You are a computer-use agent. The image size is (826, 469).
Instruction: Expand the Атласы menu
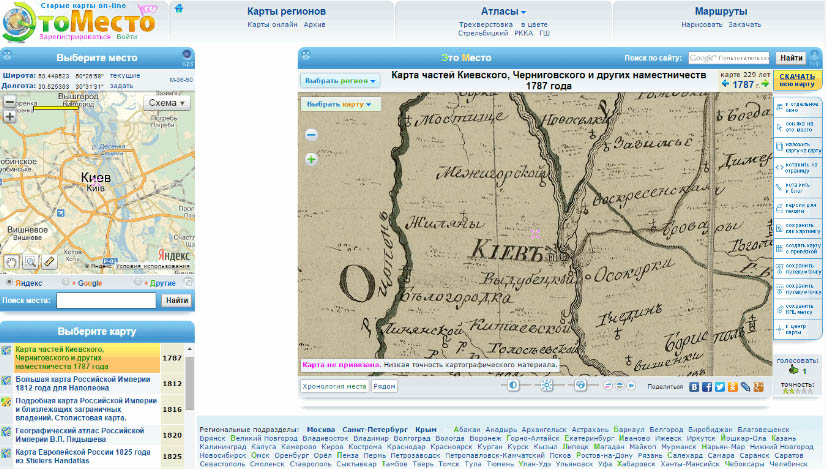pyautogui.click(x=503, y=11)
